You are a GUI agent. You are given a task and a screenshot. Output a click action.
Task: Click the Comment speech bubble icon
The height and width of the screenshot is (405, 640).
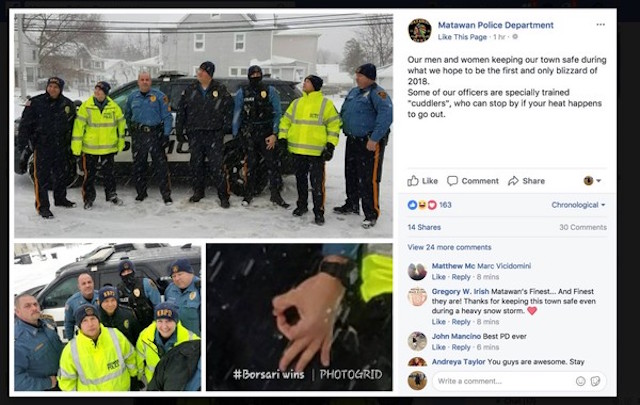452,181
